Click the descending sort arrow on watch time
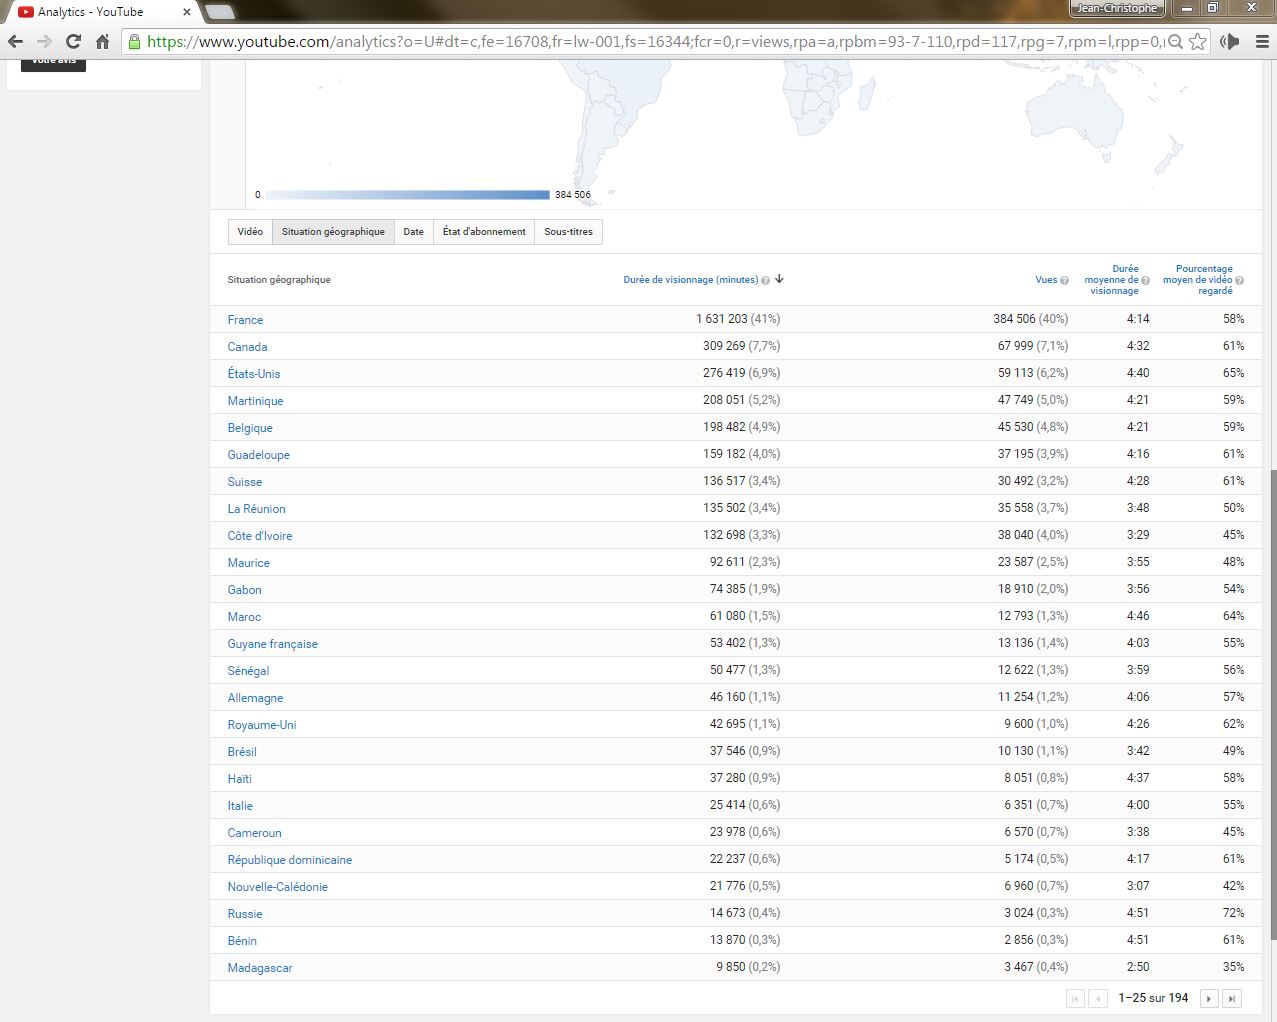This screenshot has height=1022, width=1277. click(x=779, y=279)
